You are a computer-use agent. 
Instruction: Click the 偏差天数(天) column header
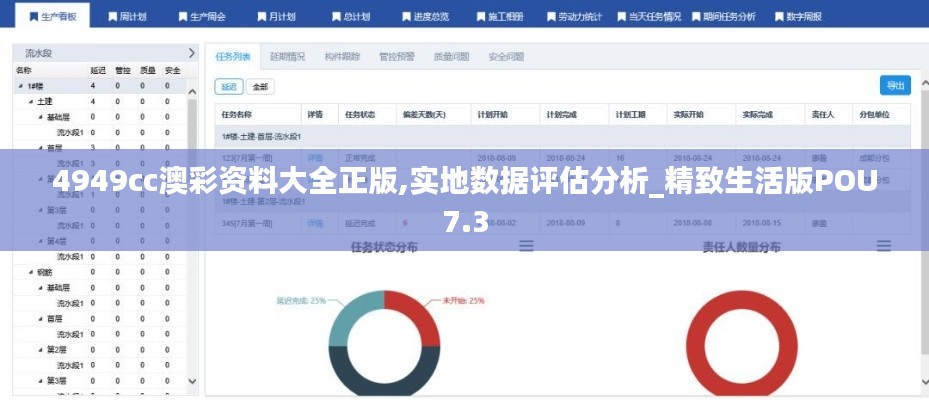433,114
